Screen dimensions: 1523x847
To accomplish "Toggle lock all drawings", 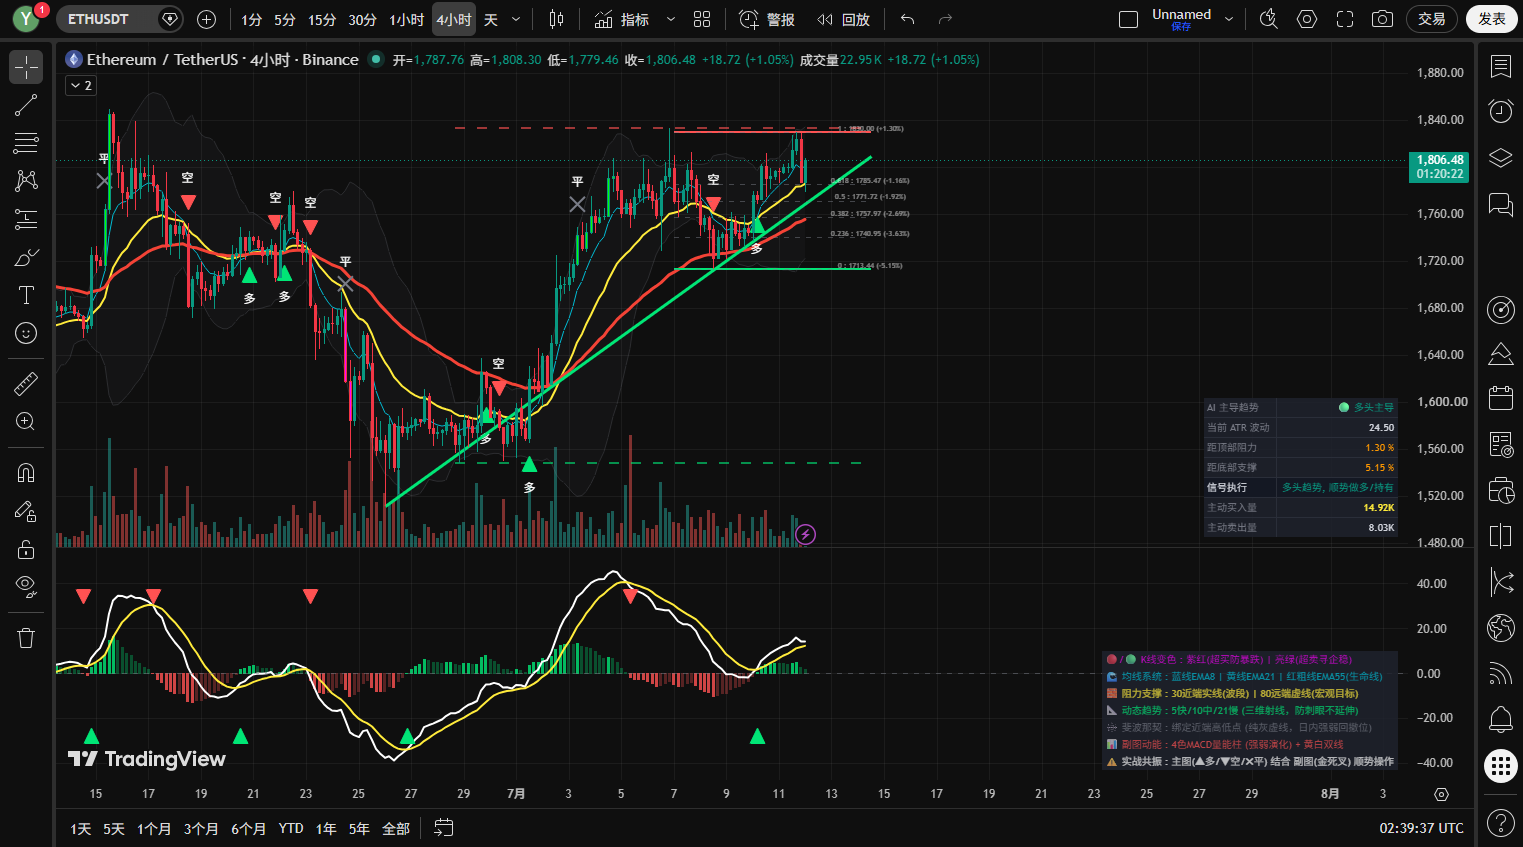I will 26,549.
